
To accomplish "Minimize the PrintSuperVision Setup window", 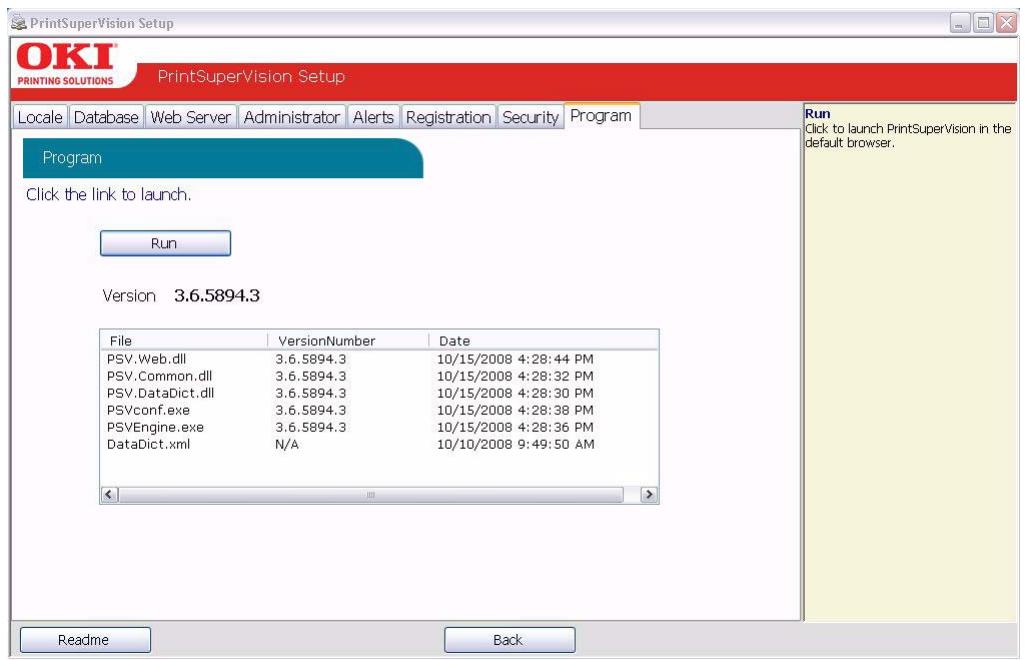I will click(x=959, y=24).
